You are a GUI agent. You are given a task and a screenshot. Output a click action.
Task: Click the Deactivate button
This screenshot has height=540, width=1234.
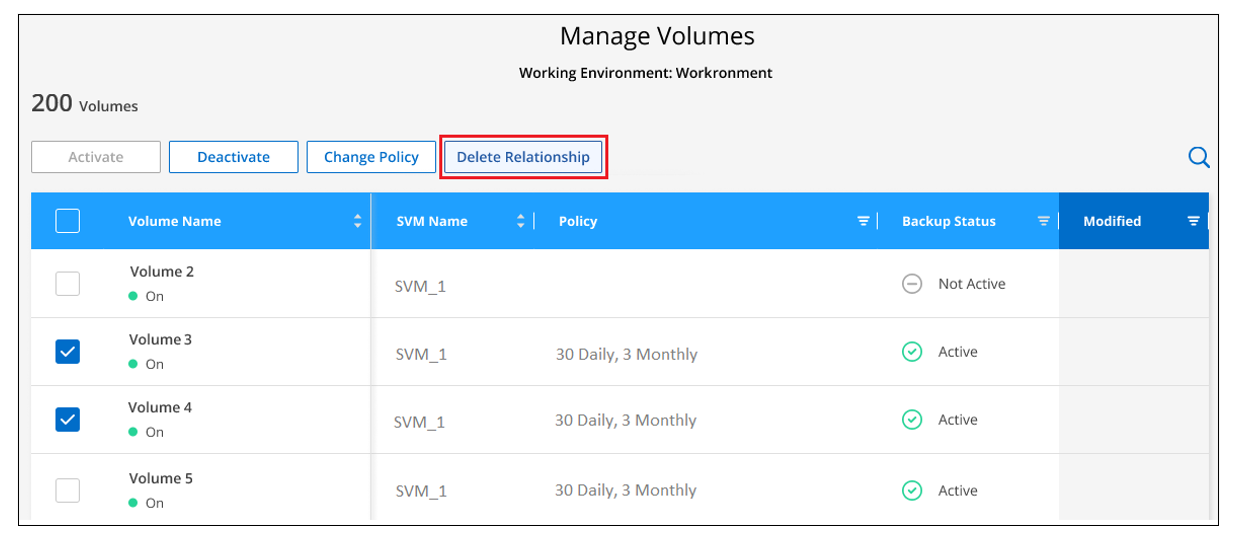click(233, 157)
